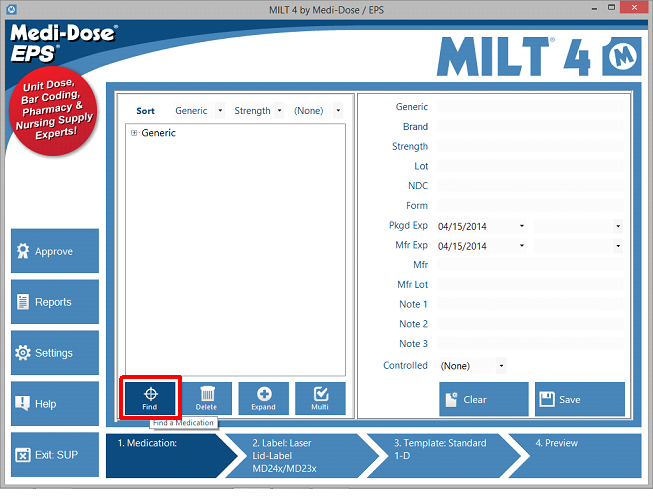Click the Clear page icon
653x502 pixels.
[x=451, y=399]
